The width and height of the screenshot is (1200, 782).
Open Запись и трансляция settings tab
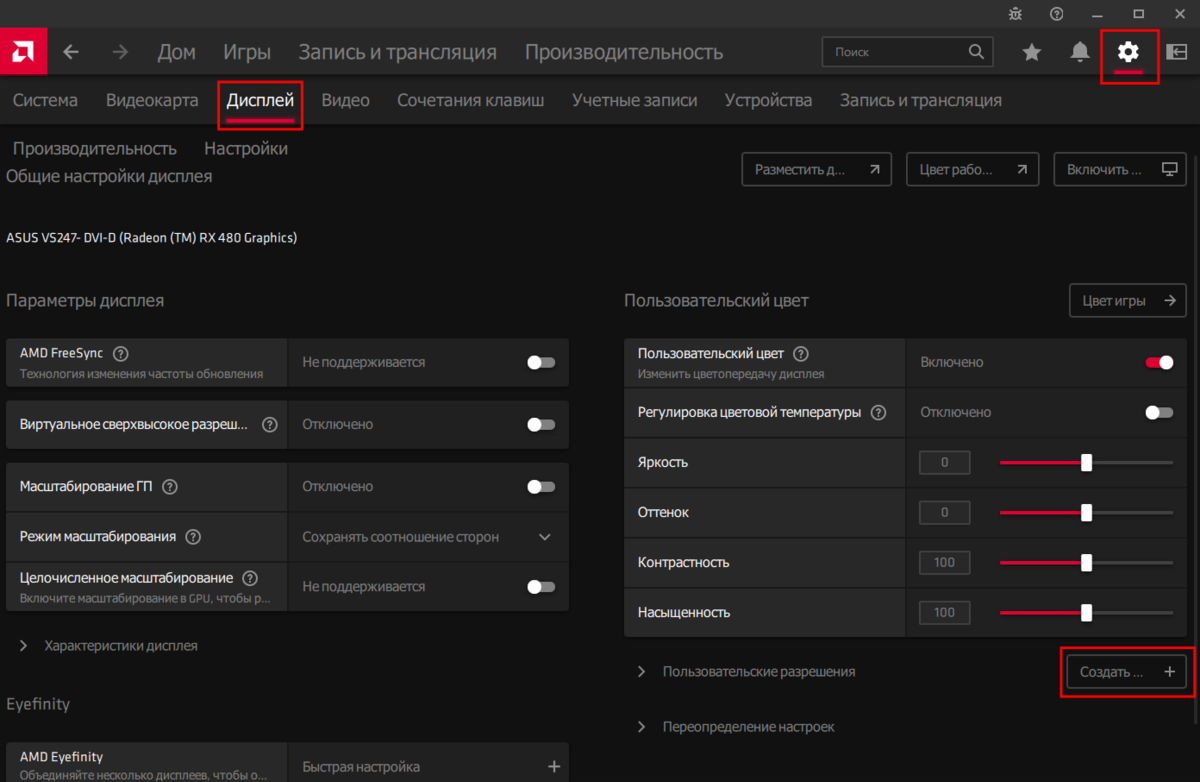point(921,100)
